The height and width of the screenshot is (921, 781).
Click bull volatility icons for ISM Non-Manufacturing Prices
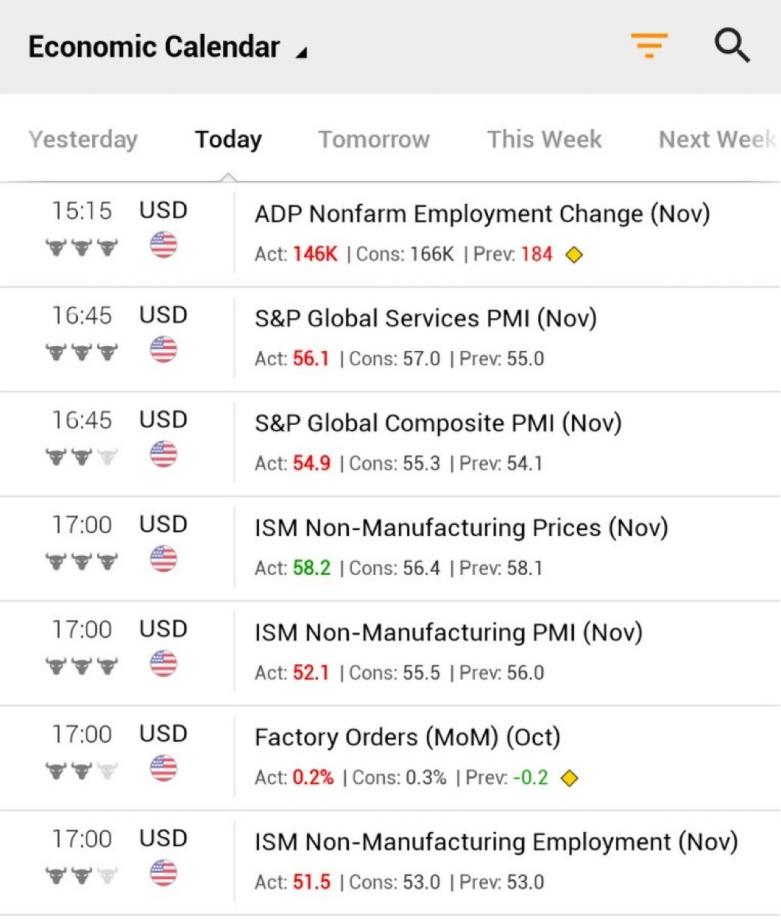click(x=82, y=559)
